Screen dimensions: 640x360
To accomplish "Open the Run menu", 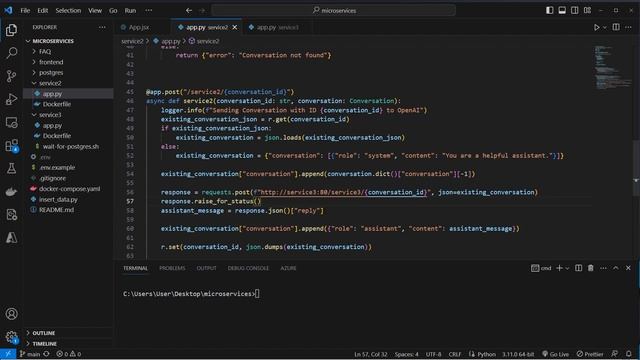I will point(130,11).
